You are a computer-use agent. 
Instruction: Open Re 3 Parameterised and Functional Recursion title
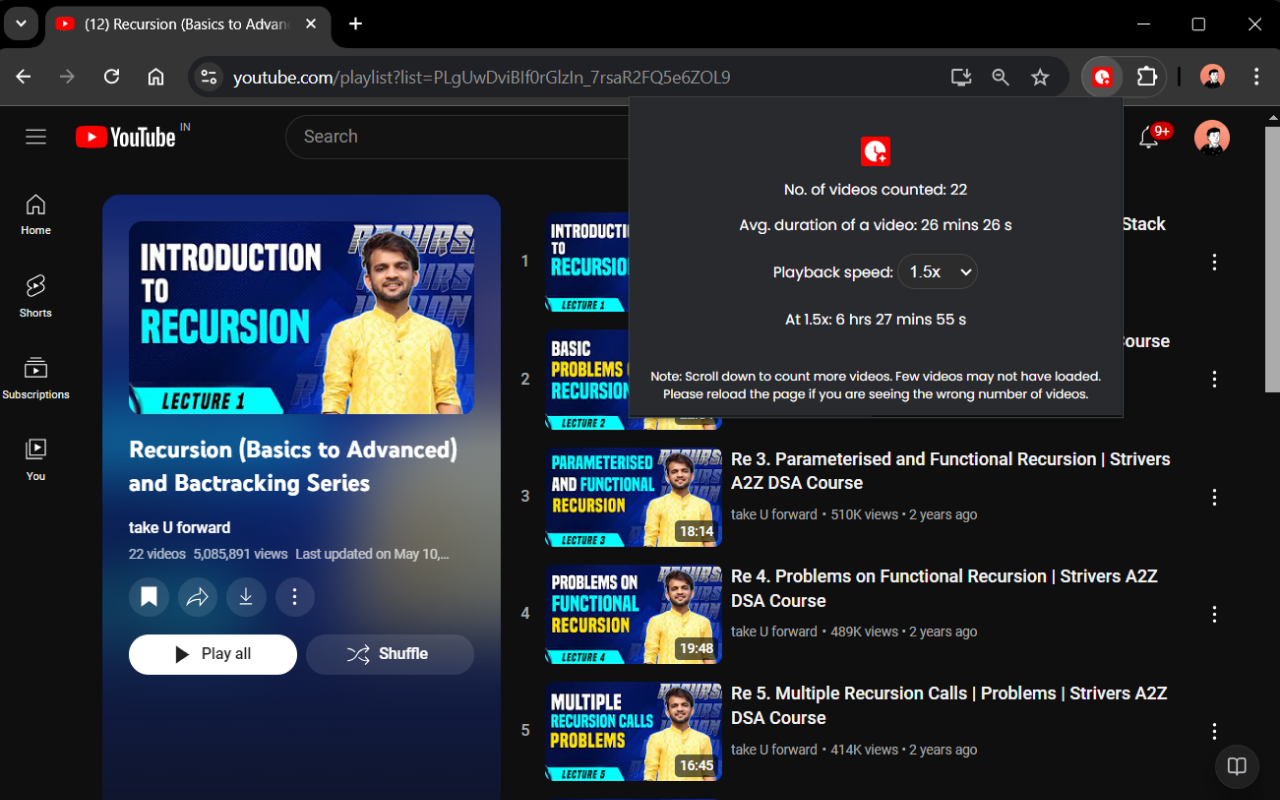pos(950,471)
